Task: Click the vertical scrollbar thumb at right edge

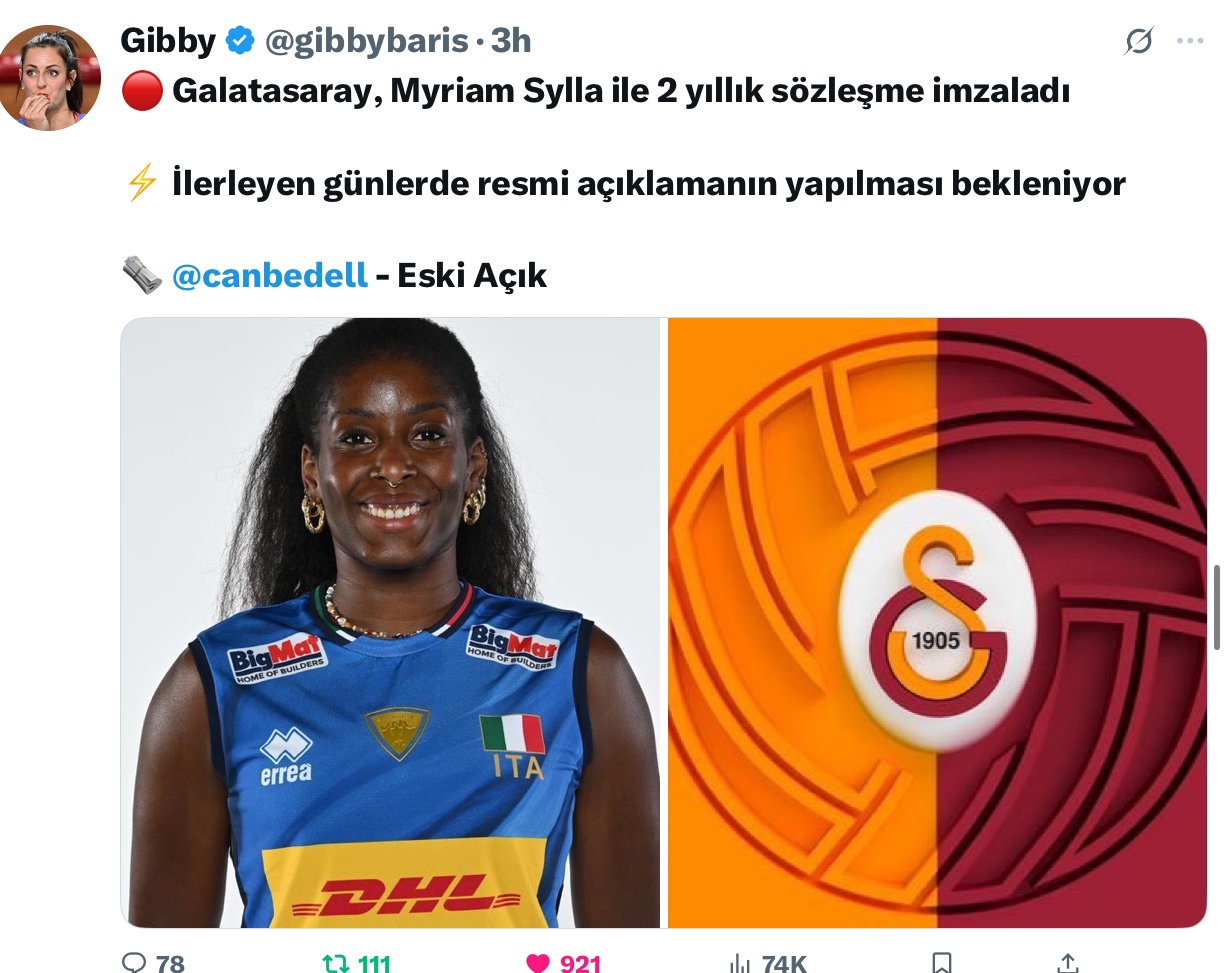Action: [x=1217, y=607]
